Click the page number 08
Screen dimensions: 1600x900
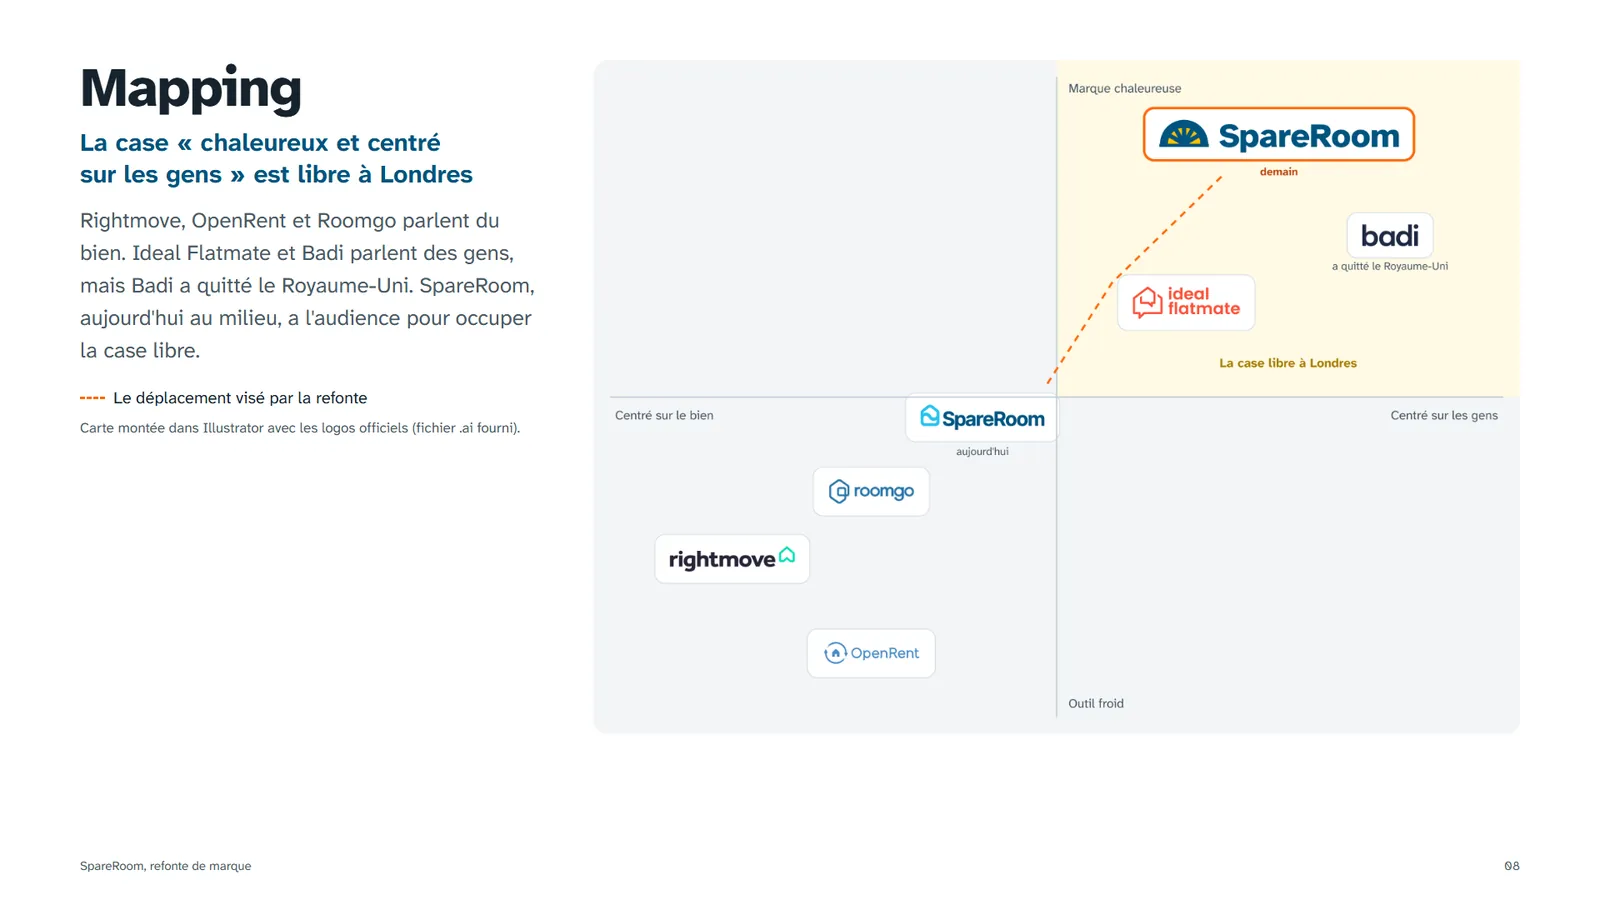pos(1512,866)
